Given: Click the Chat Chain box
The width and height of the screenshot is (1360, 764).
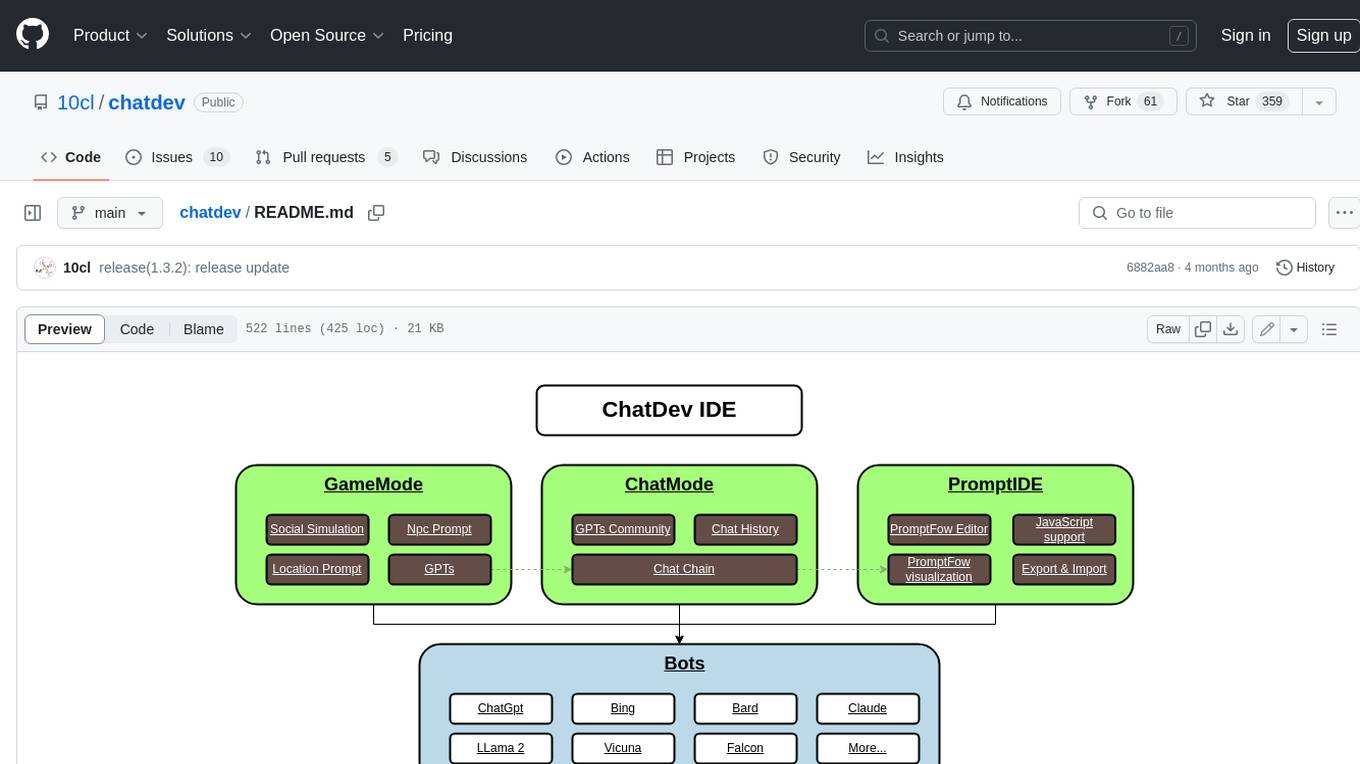Looking at the screenshot, I should 684,569.
